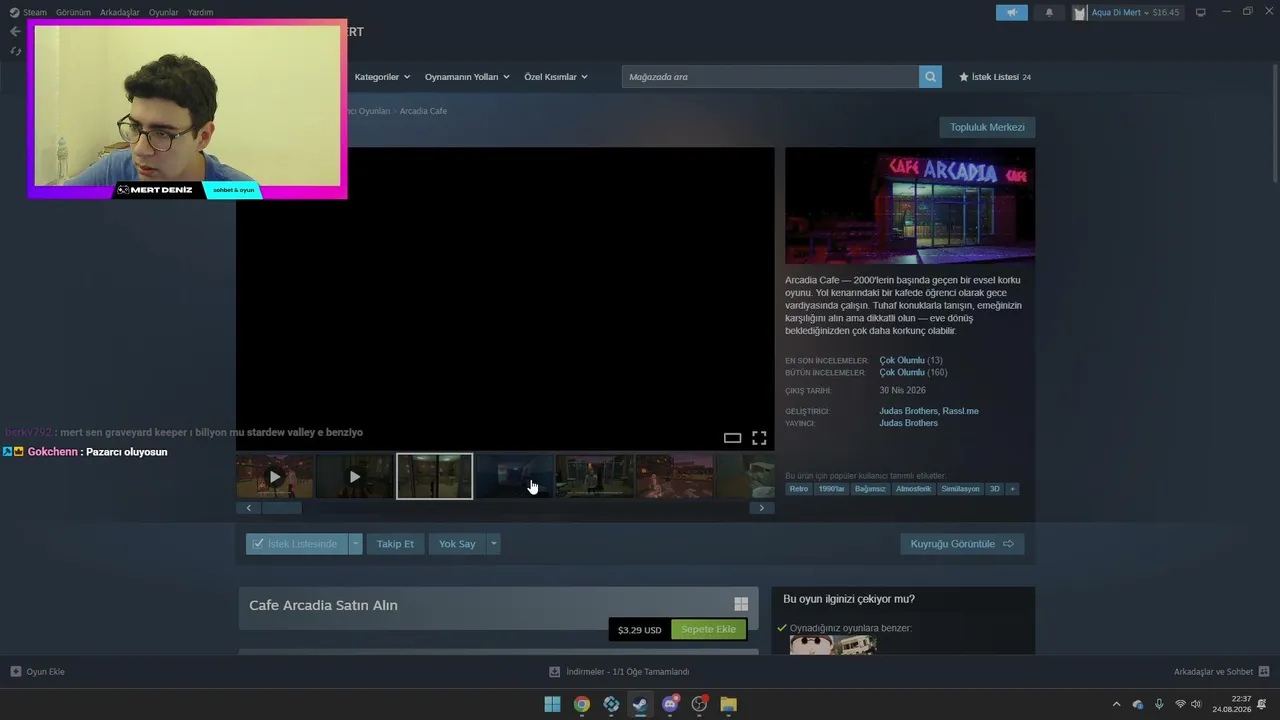Viewport: 1280px width, 720px height.
Task: Expand the Kategoriler dropdown
Action: (382, 77)
